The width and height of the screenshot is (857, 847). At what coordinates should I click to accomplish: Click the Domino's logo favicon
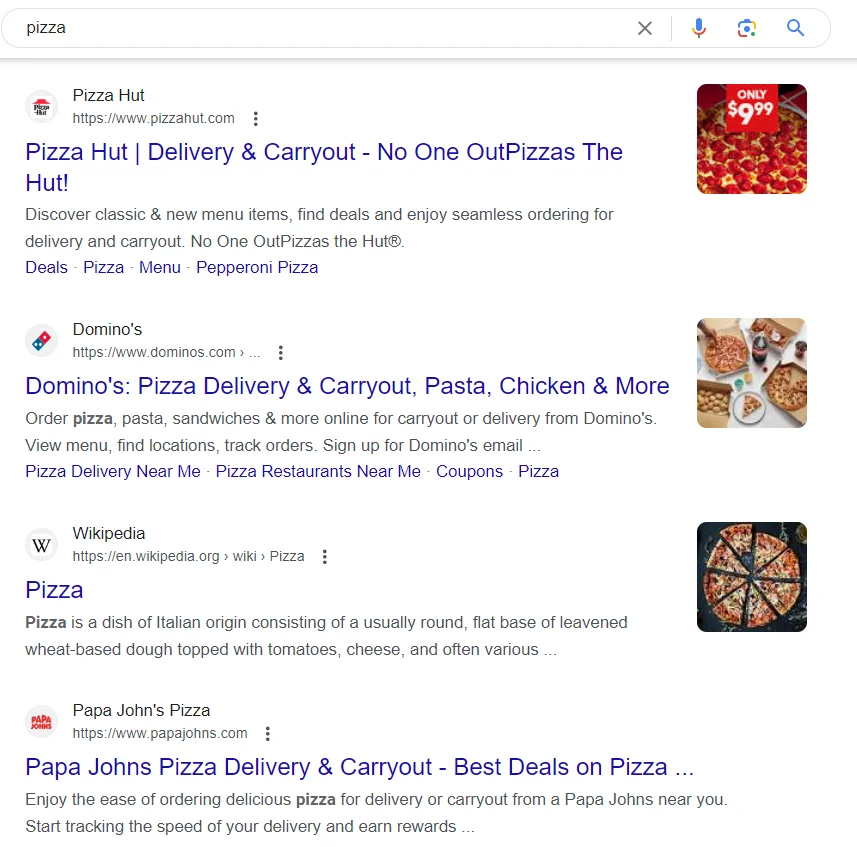[41, 340]
